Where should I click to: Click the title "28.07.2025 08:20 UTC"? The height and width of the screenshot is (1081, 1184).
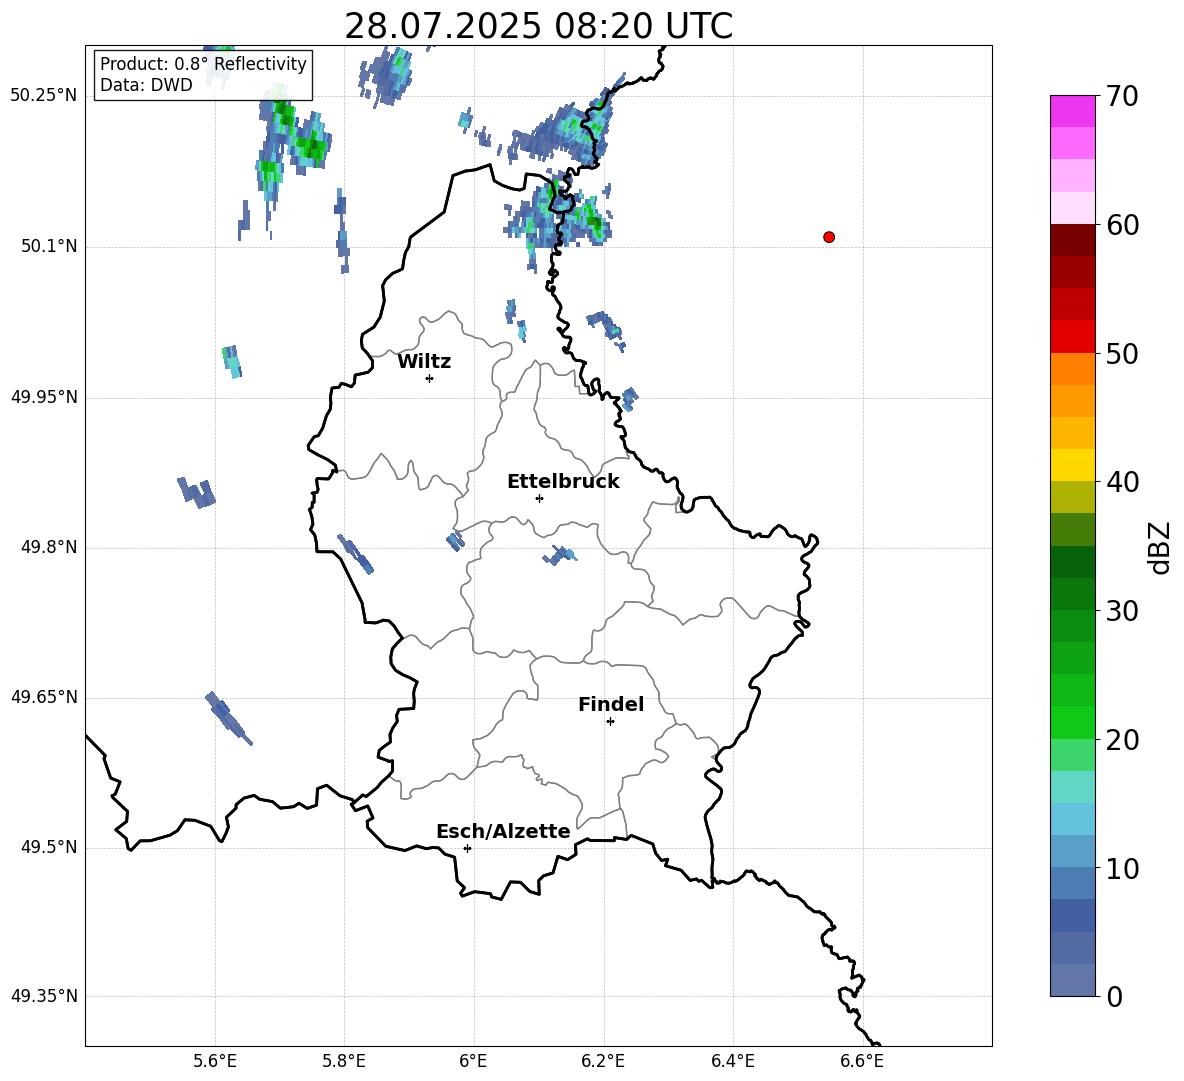[538, 26]
